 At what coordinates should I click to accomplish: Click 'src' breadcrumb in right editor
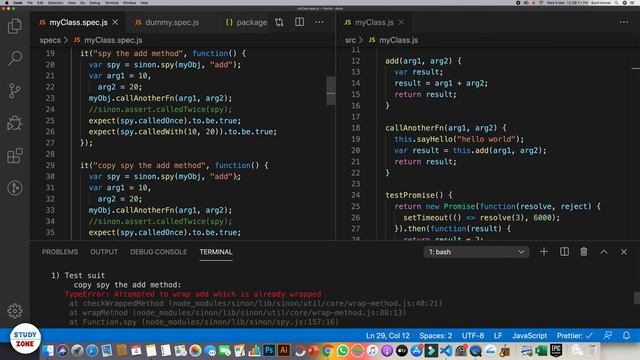click(350, 40)
